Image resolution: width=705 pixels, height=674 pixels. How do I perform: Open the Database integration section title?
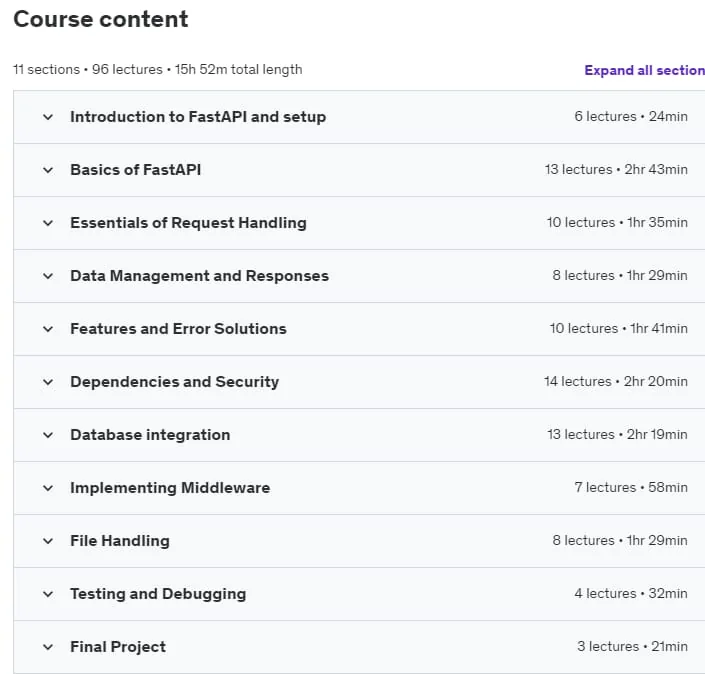(150, 435)
